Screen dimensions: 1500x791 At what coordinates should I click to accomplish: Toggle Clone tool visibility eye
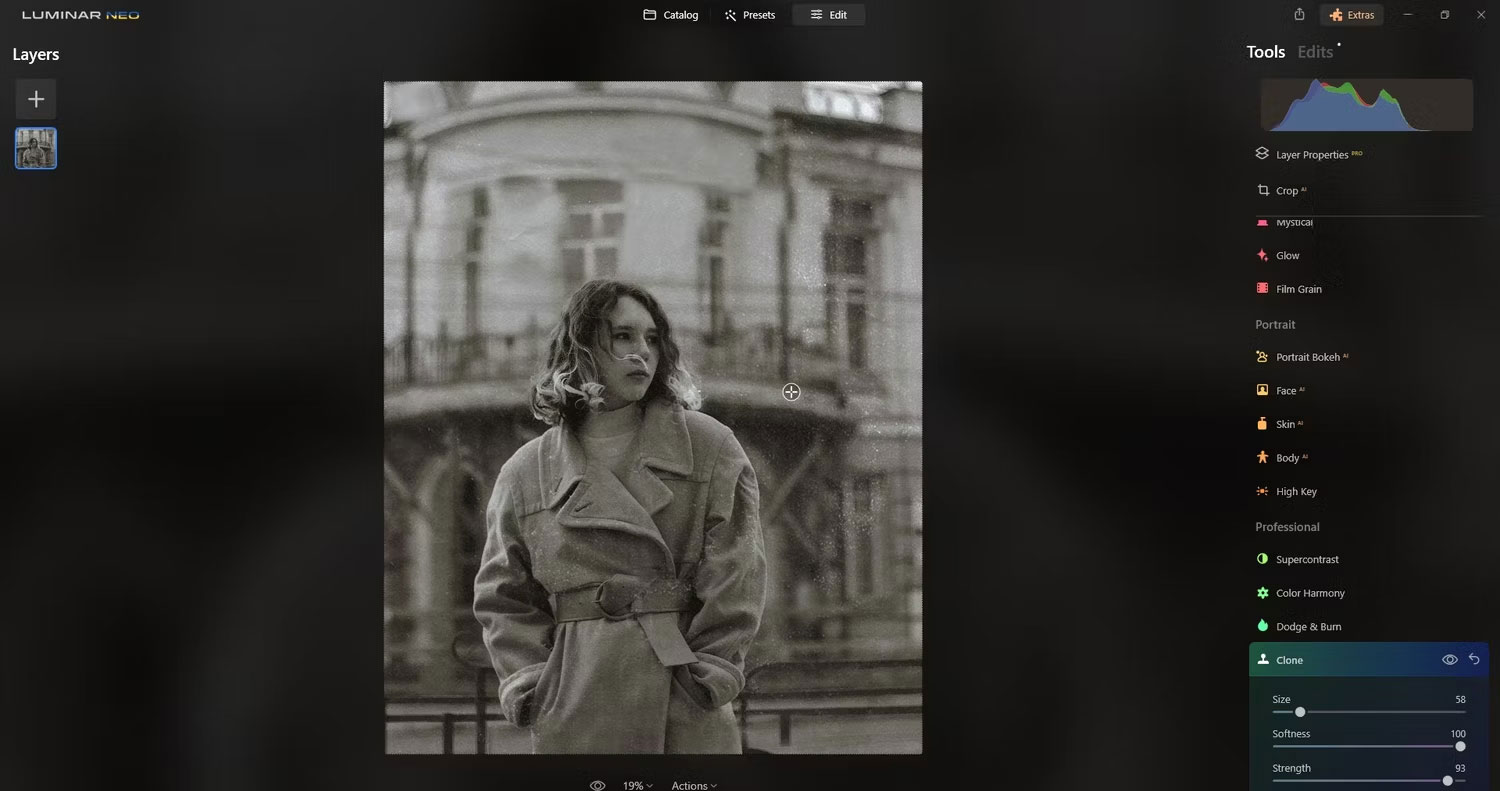[x=1449, y=660]
